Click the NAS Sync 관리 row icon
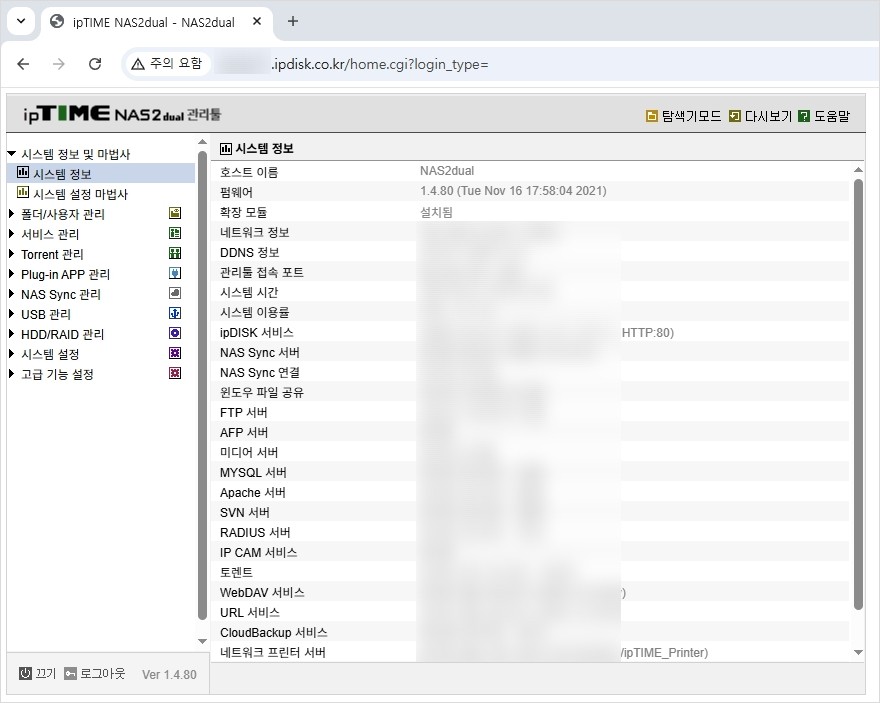This screenshot has height=703, width=880. [x=175, y=293]
